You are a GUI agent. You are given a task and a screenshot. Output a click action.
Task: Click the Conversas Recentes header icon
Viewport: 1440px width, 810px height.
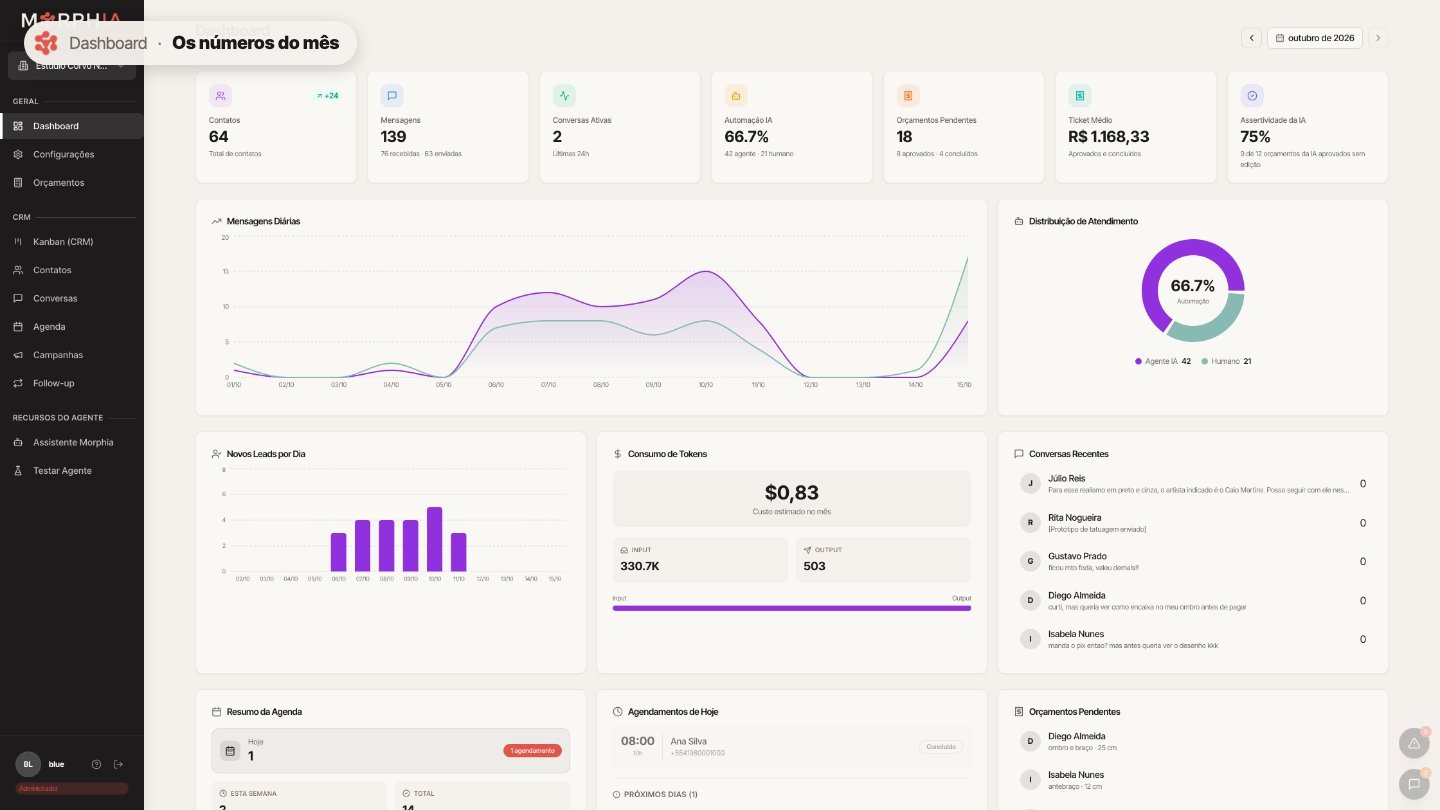click(1019, 454)
